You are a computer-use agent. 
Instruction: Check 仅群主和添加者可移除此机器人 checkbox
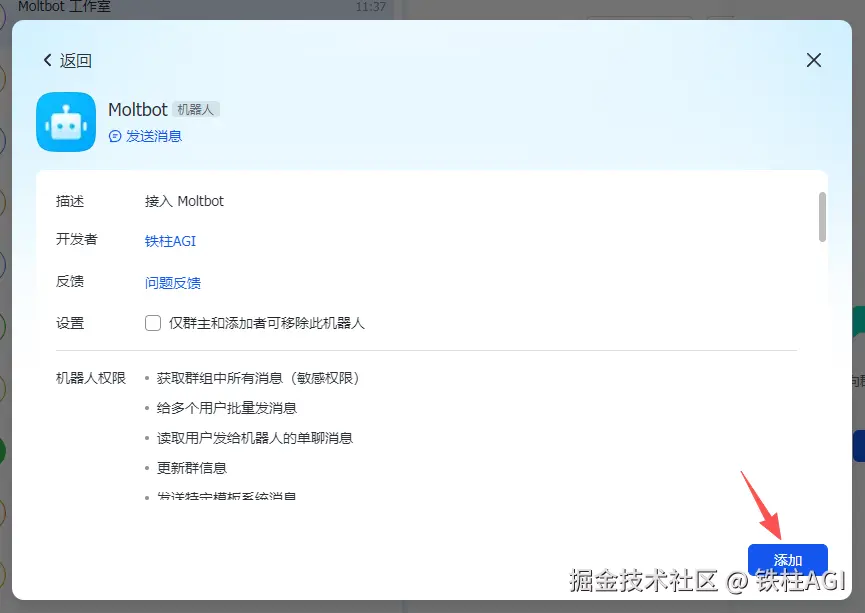click(x=153, y=323)
